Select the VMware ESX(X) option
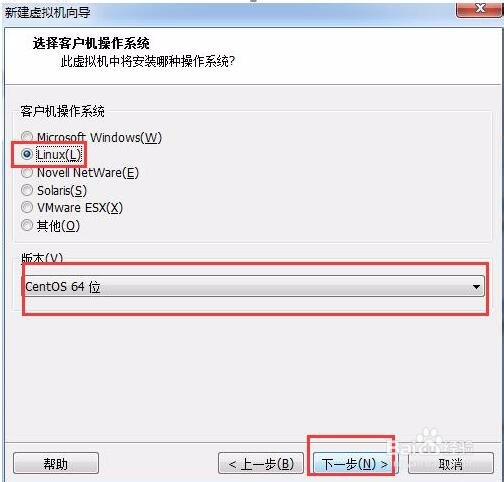504x482 pixels. point(27,207)
